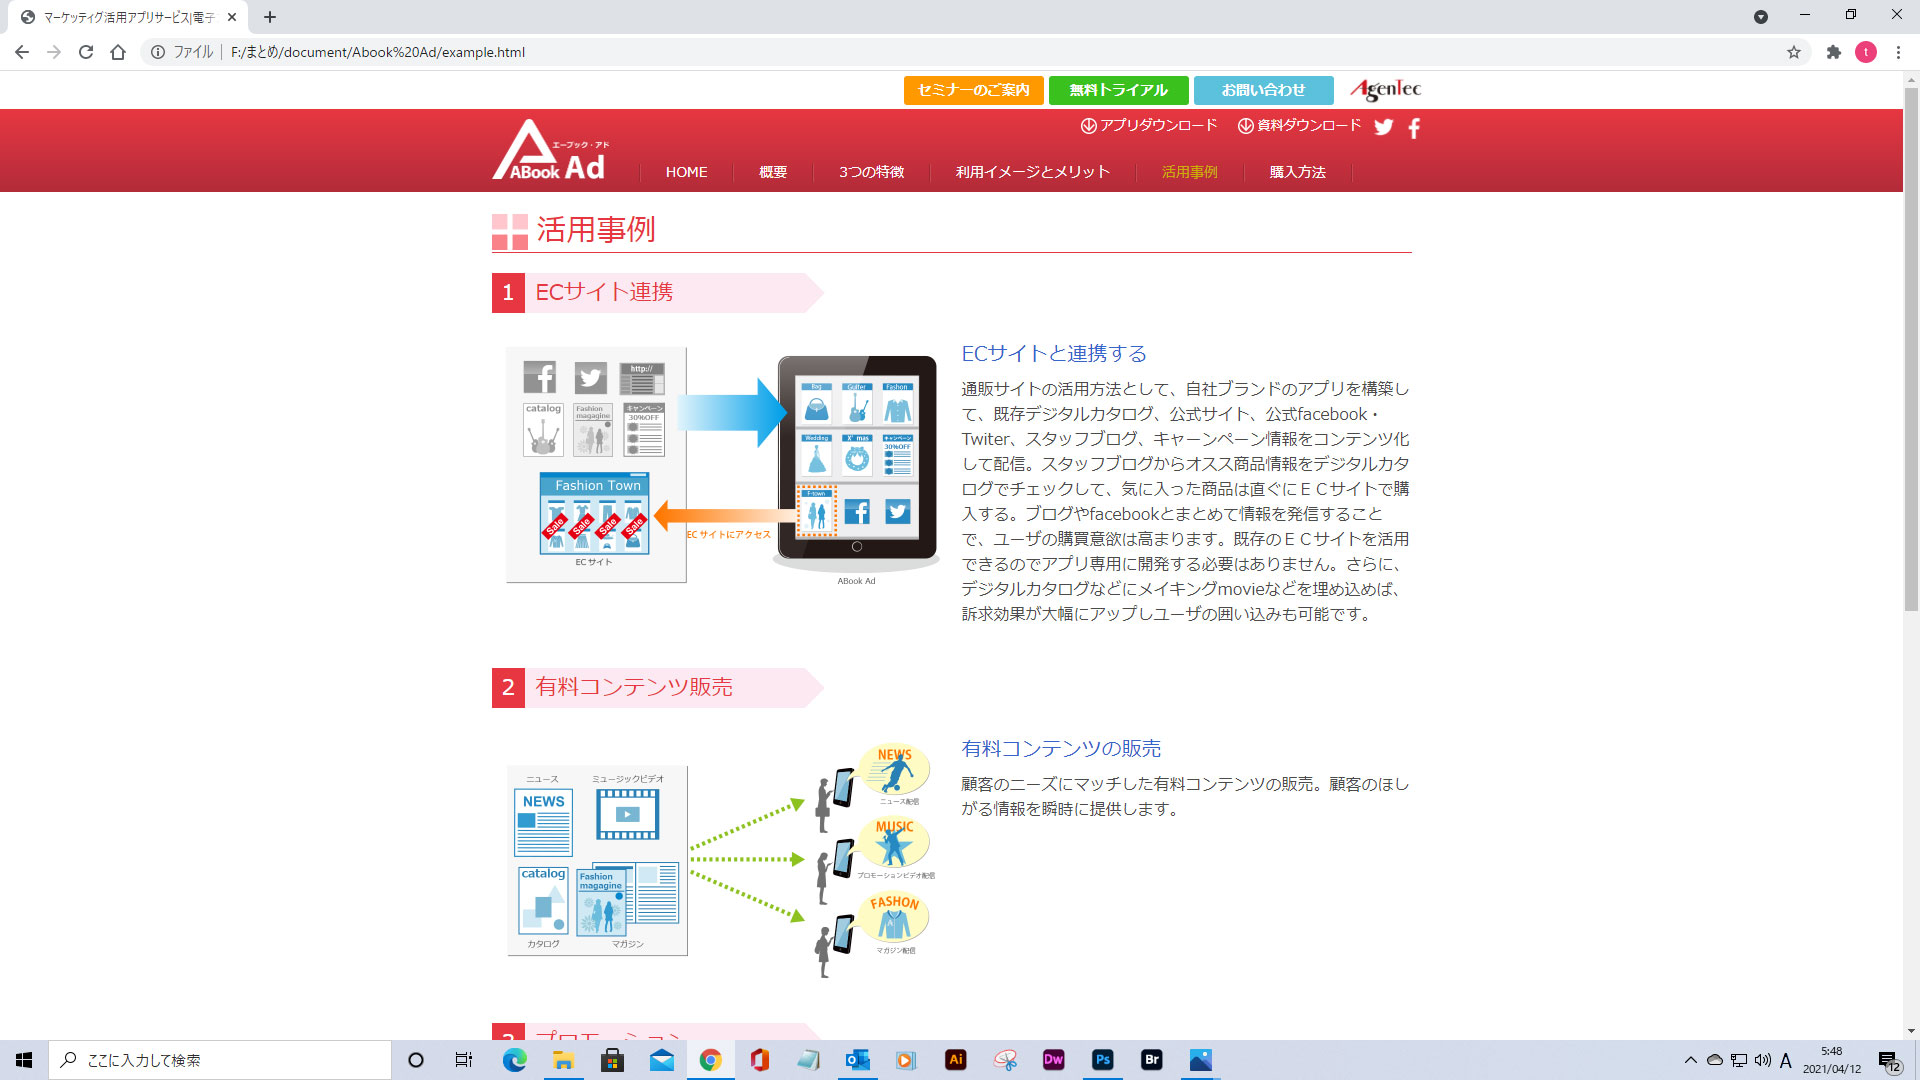Open Chrome three-dot menu
1920x1080 pixels.
[x=1898, y=52]
